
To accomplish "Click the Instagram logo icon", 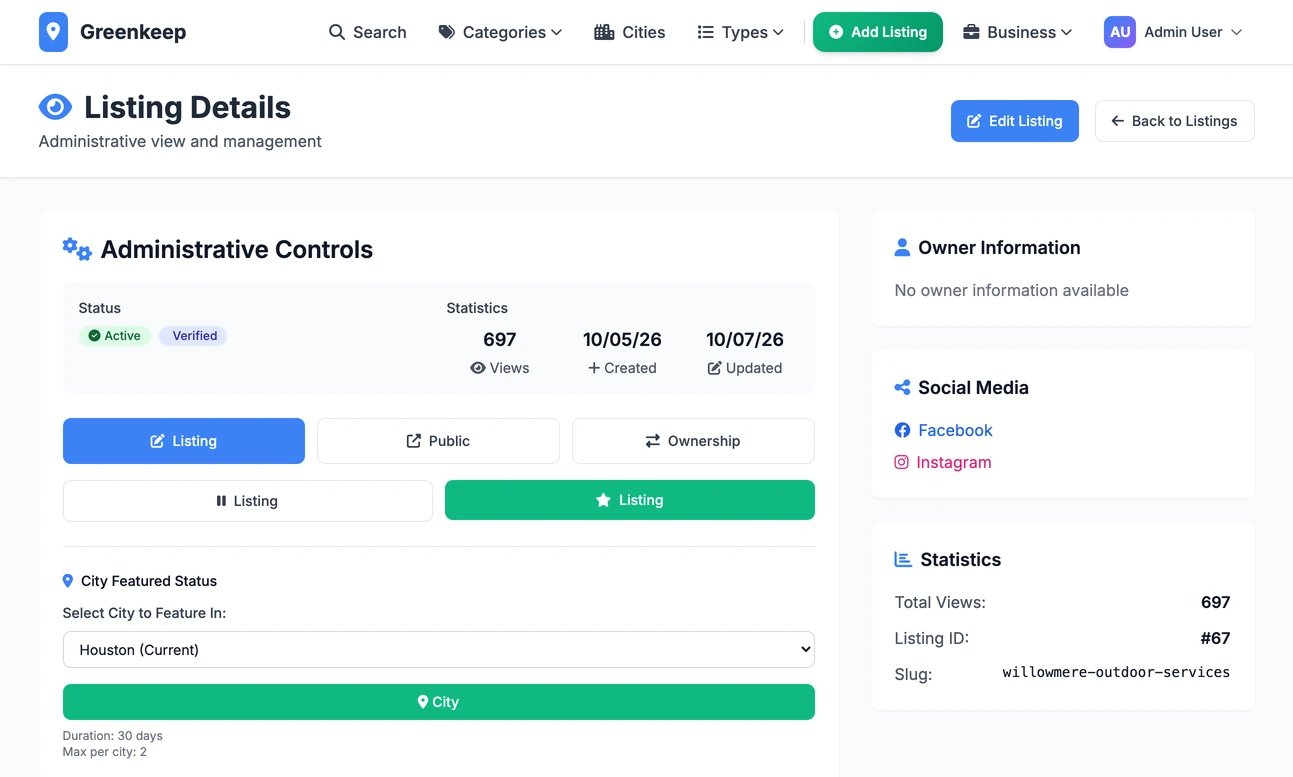I will [901, 462].
